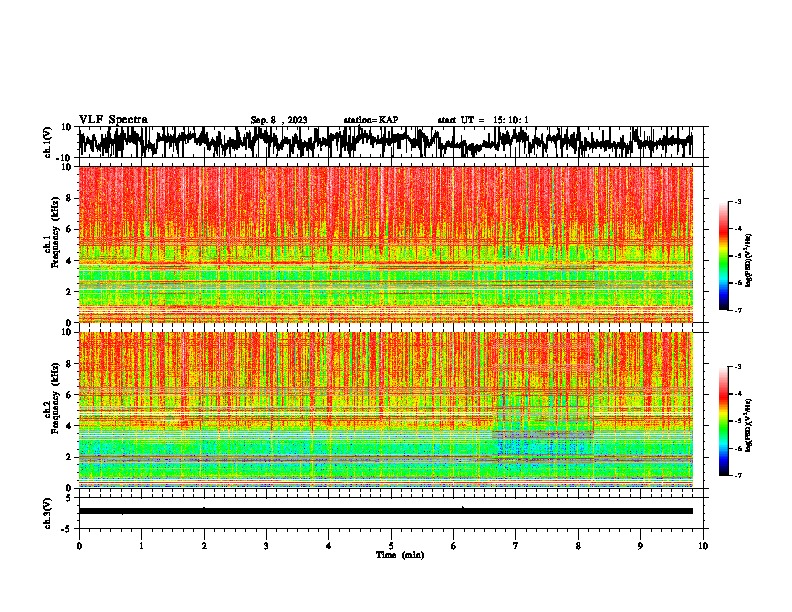The height and width of the screenshot is (612, 792).
Task: Click the 'VLF Spectra' plot title
Action: 113,120
